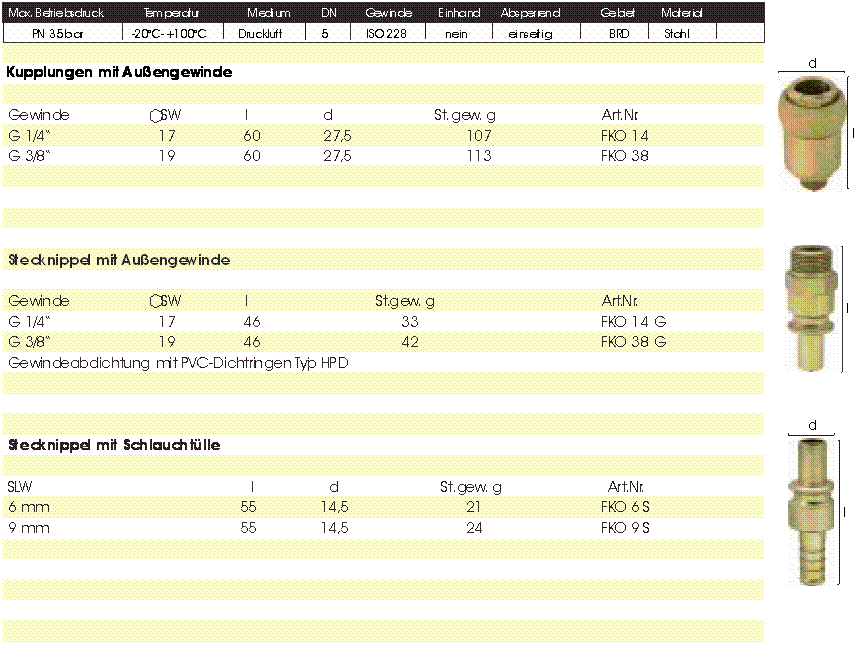The height and width of the screenshot is (646, 857).
Task: Click the Medium column header
Action: click(x=268, y=13)
